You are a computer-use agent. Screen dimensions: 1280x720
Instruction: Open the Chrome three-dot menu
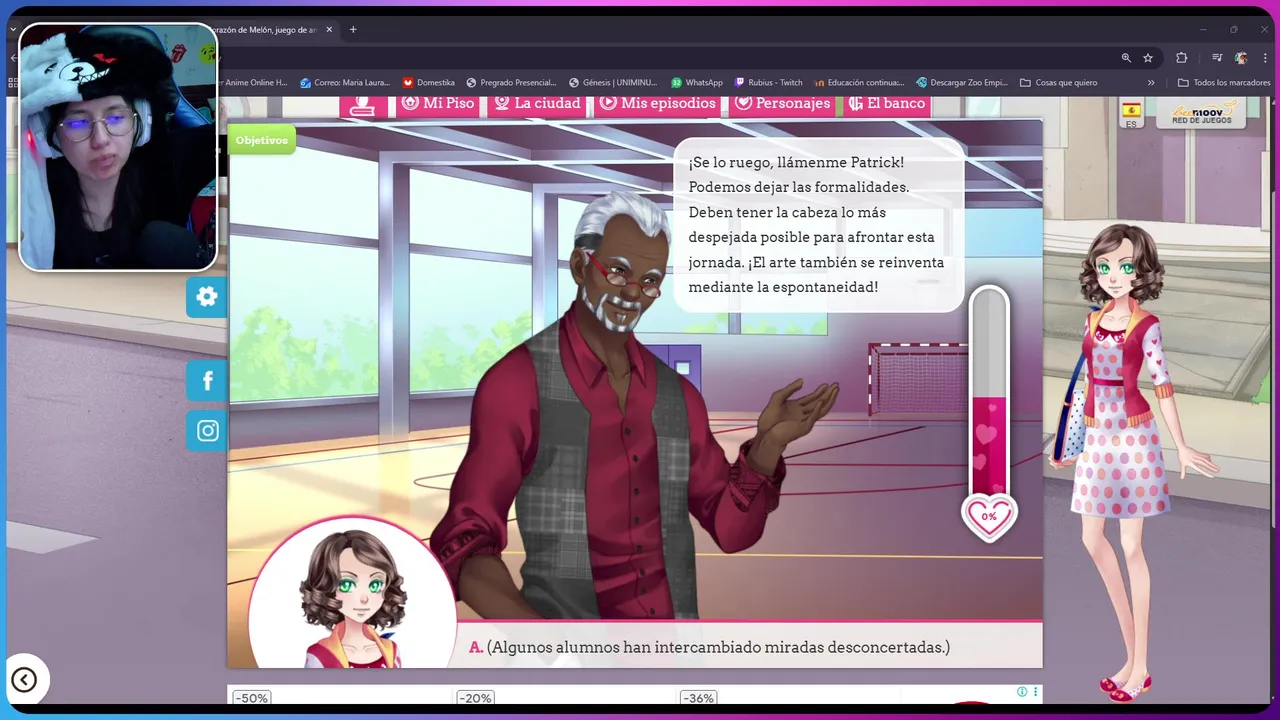[x=1265, y=58]
